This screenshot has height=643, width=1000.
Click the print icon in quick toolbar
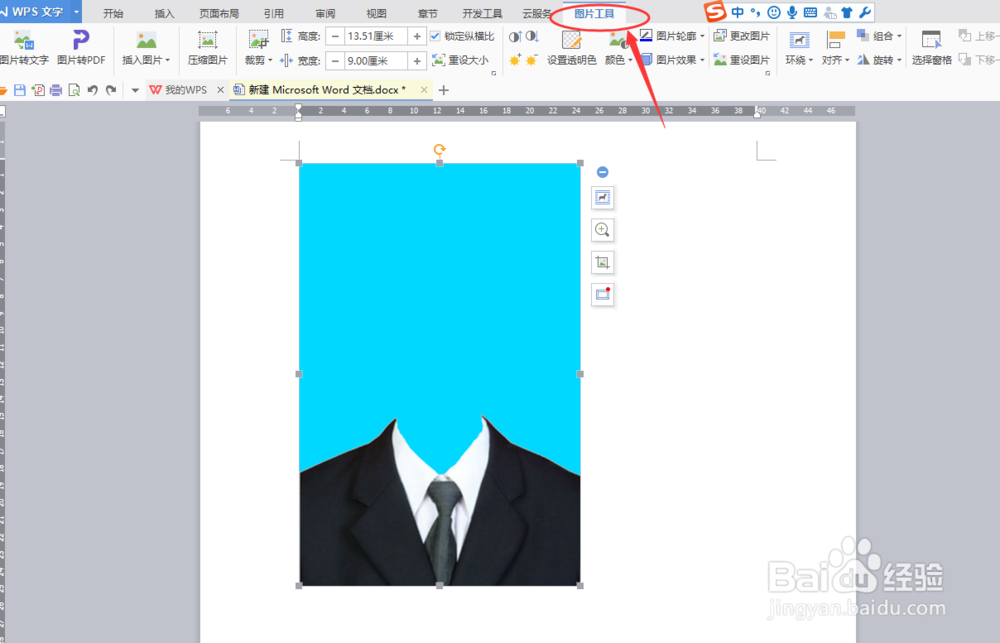56,91
